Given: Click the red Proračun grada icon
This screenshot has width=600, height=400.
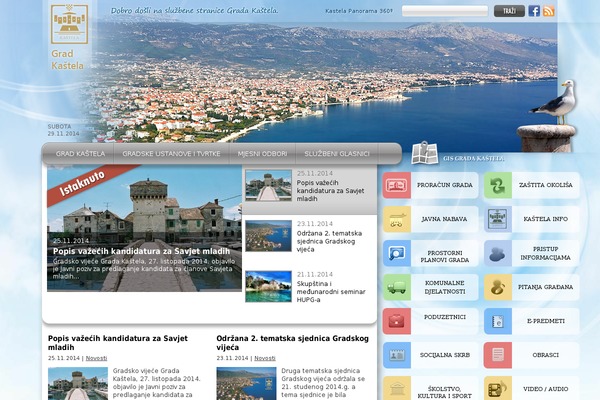Looking at the screenshot, I should click(397, 185).
